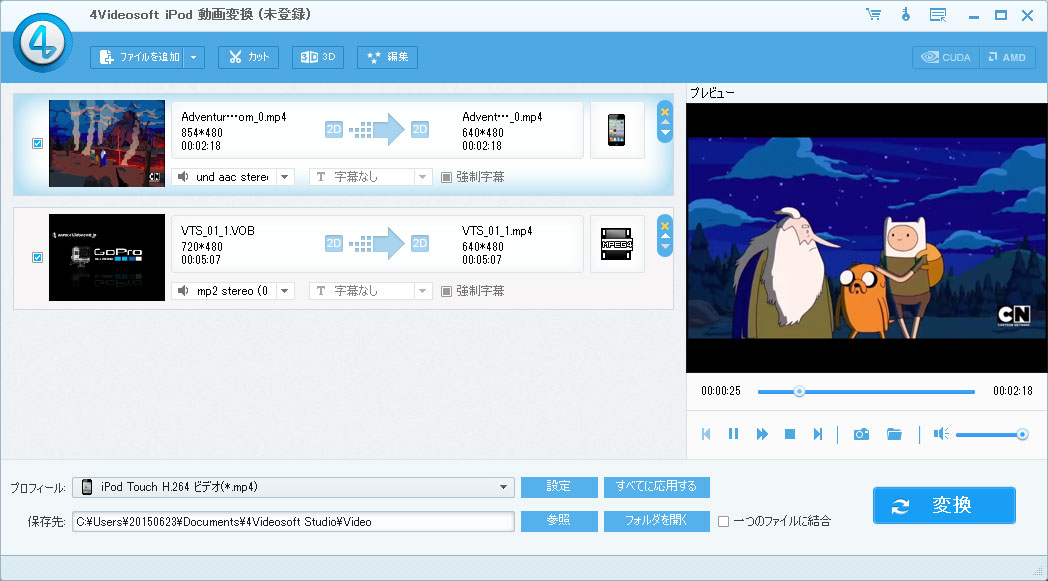This screenshot has height=581, width=1048.
Task: Click the source name VTS_01_1.VOB
Action: click(x=218, y=231)
